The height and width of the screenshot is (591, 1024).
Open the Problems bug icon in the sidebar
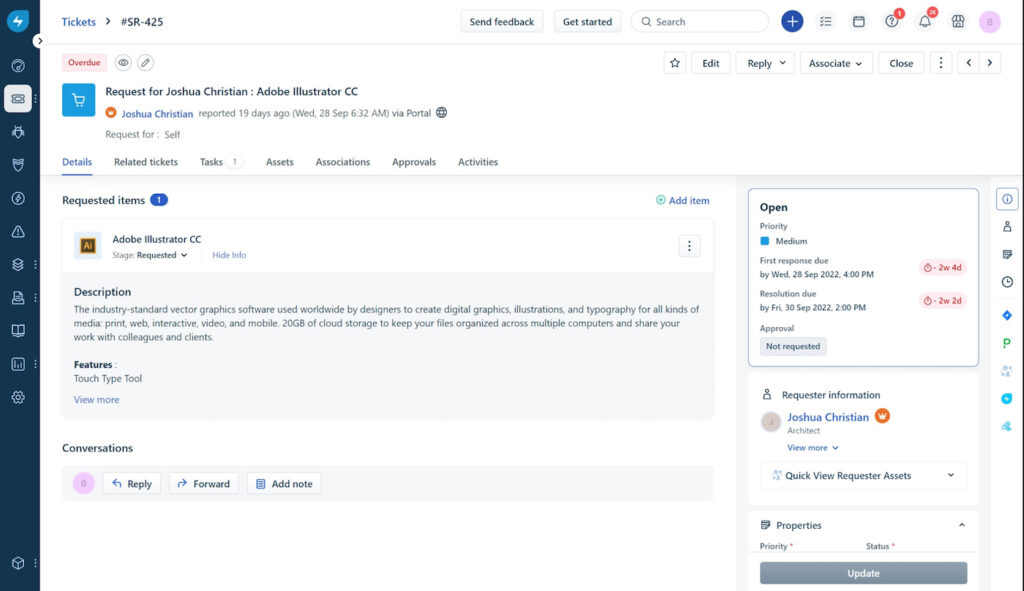(18, 132)
